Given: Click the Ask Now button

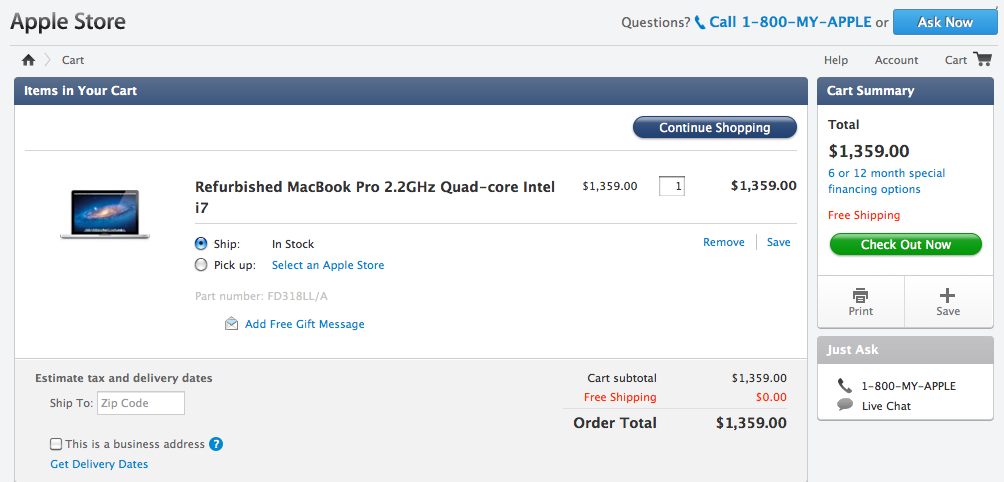Looking at the screenshot, I should click(x=944, y=22).
